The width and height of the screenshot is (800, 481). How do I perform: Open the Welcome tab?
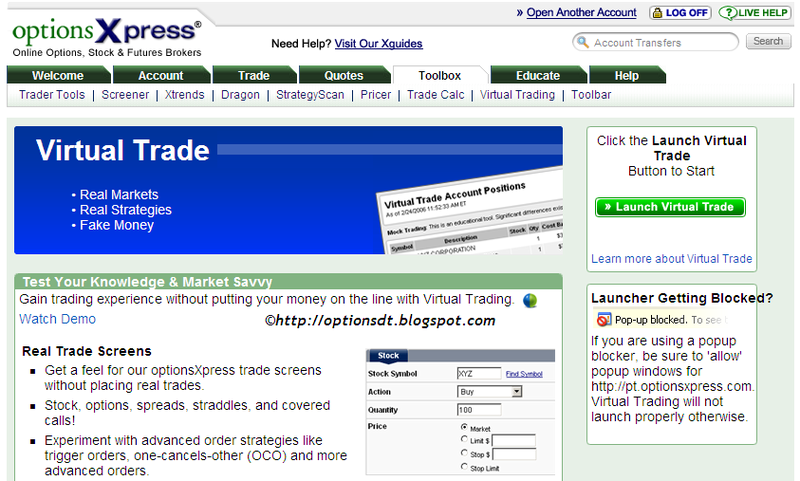tap(58, 75)
